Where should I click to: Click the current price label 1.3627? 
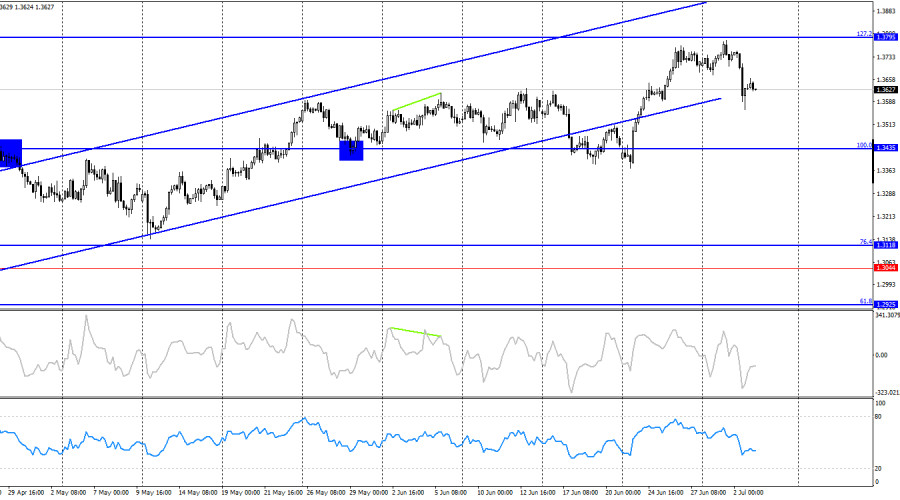885,90
